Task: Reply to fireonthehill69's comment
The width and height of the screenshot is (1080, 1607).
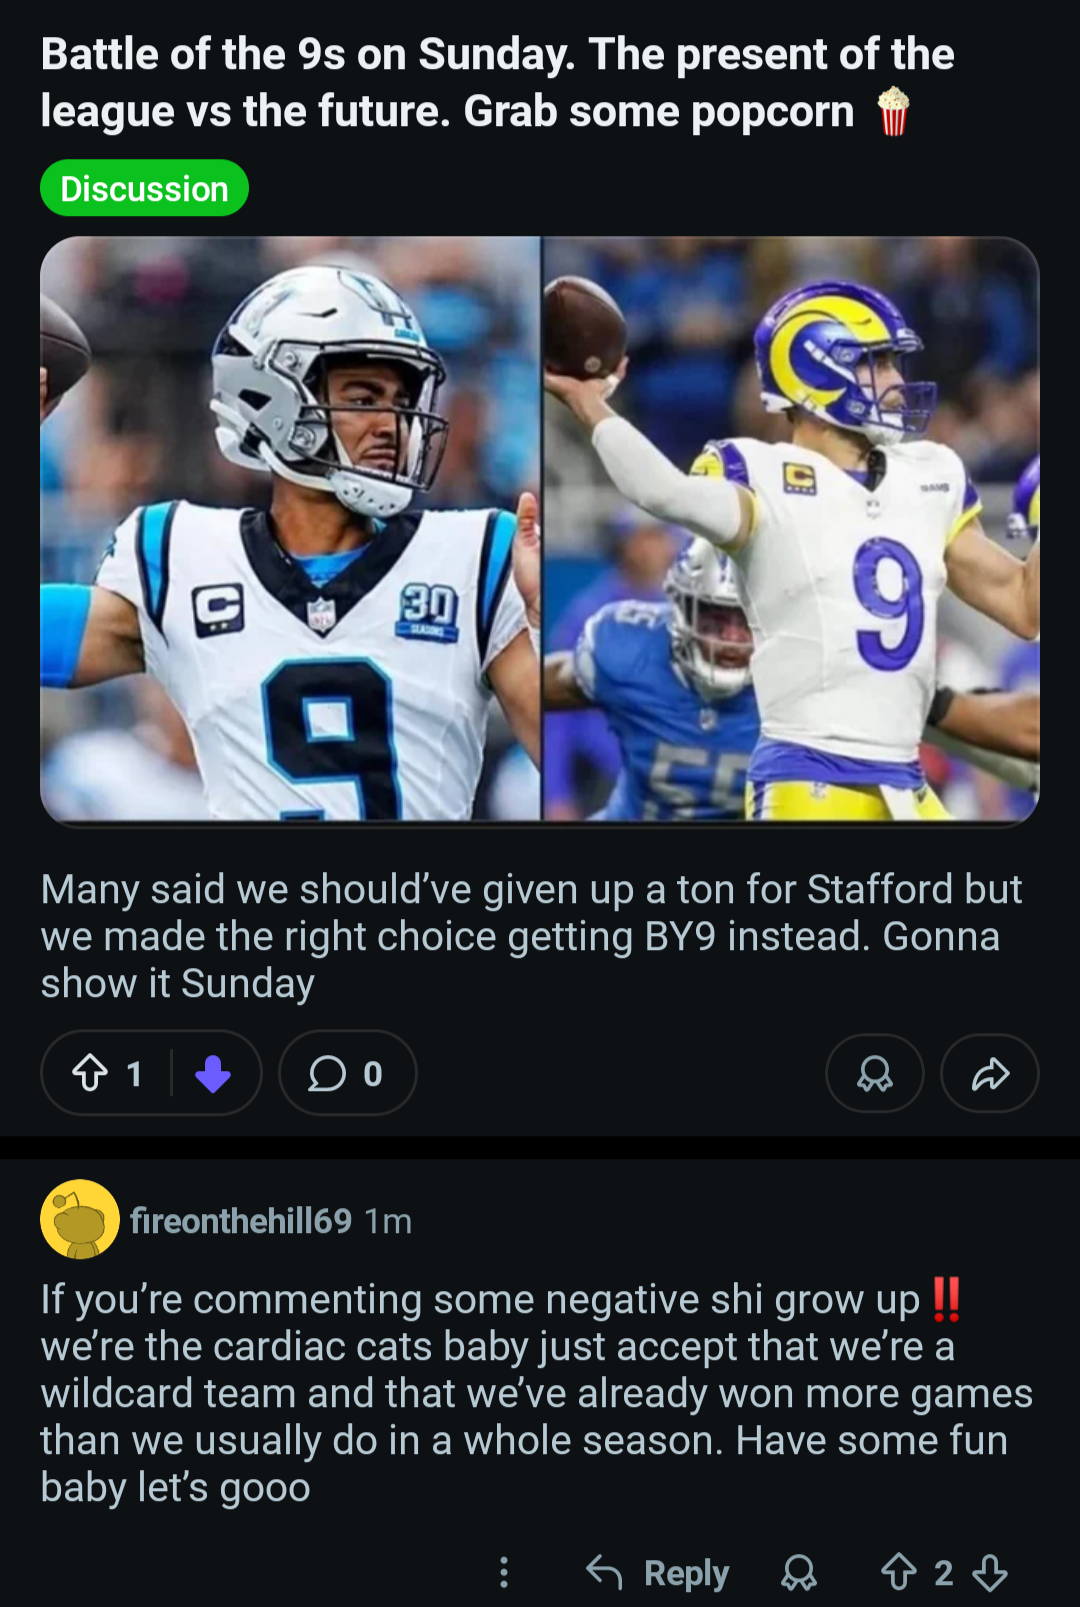Action: pos(658,1572)
